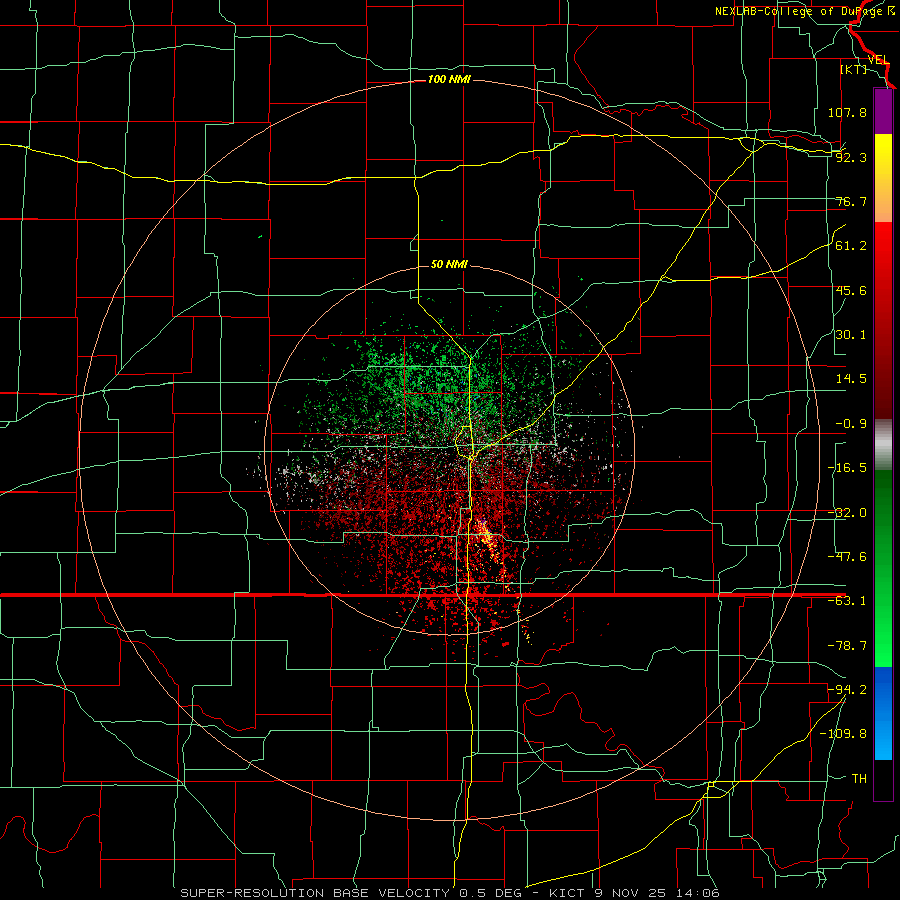Click the "[KT]" units label
Screen dimensions: 900x900
click(x=853, y=69)
